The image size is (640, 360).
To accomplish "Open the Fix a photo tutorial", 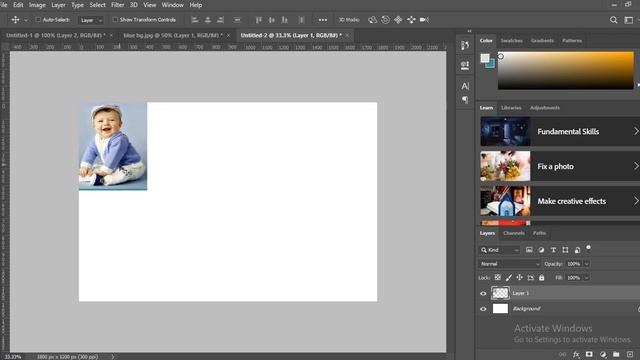I will [x=560, y=166].
